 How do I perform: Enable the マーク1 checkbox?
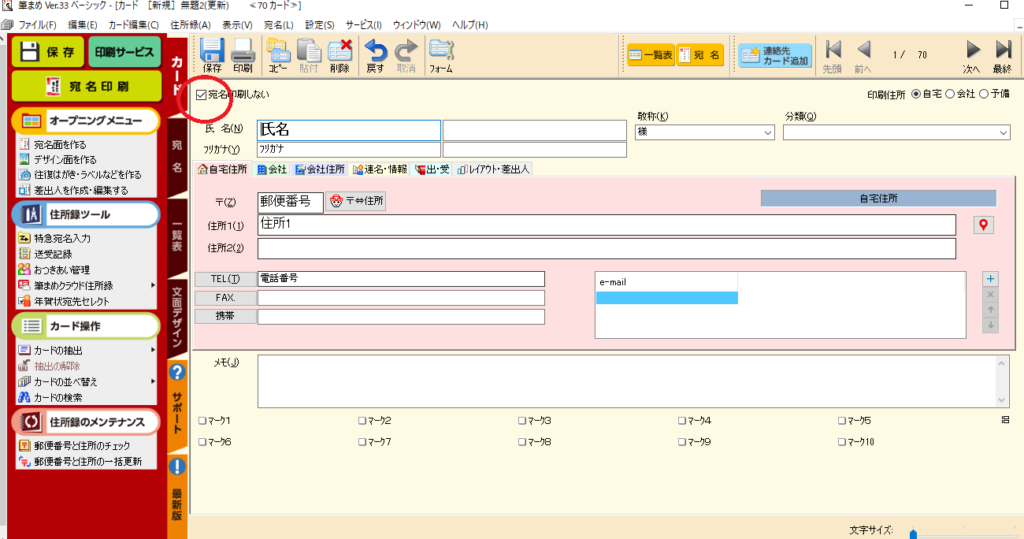[x=203, y=421]
